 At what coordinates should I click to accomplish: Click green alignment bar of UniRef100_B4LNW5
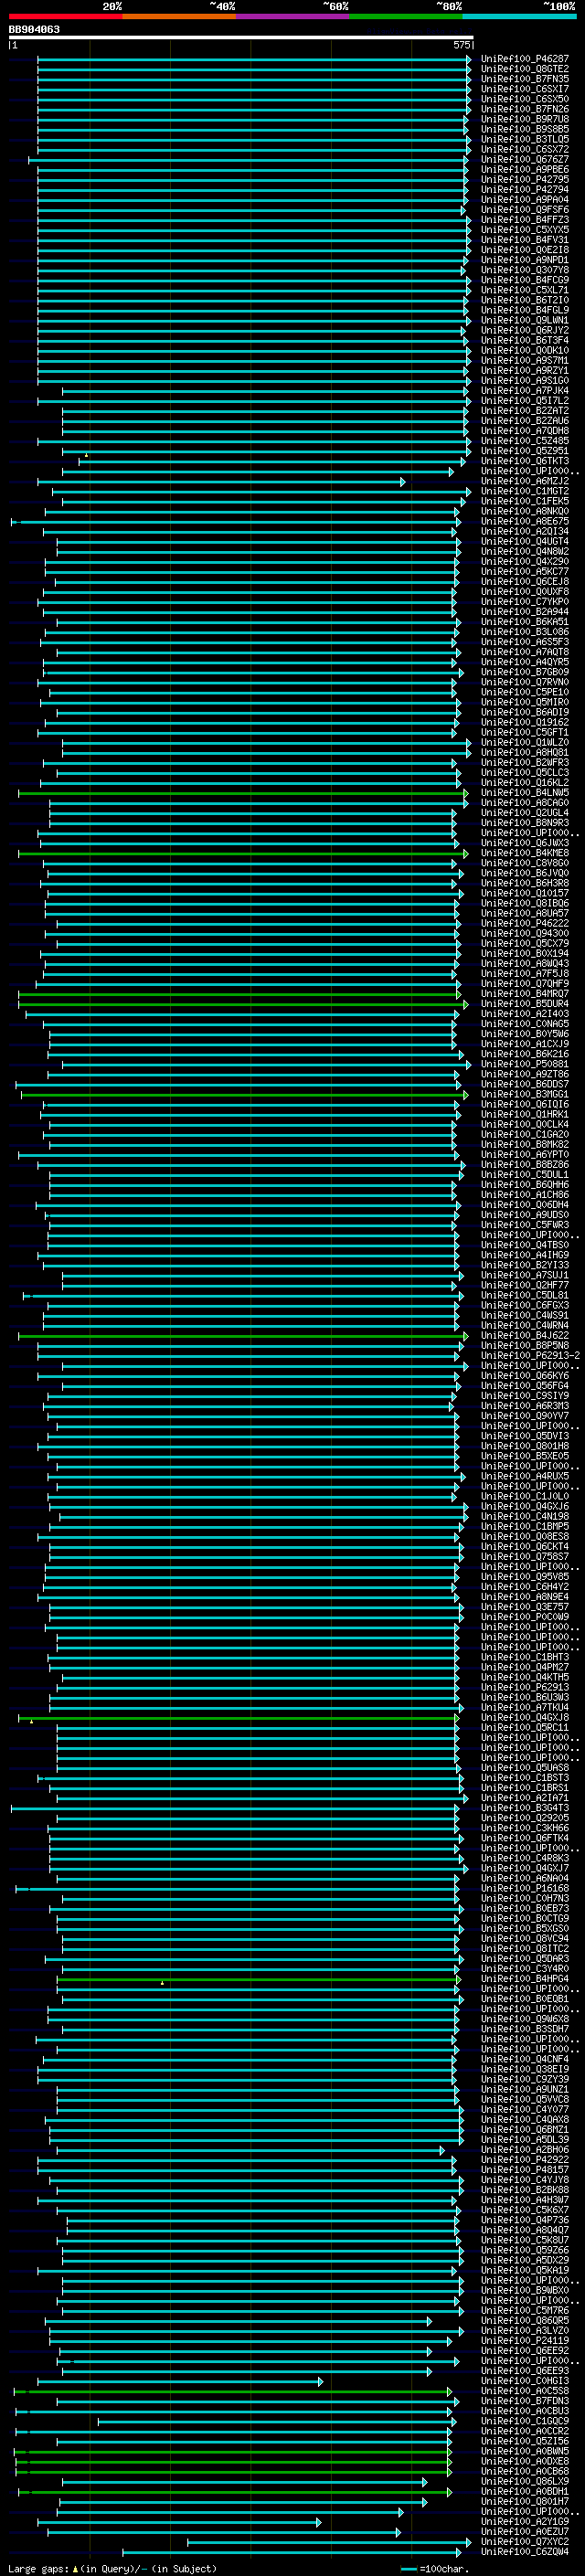tap(242, 793)
